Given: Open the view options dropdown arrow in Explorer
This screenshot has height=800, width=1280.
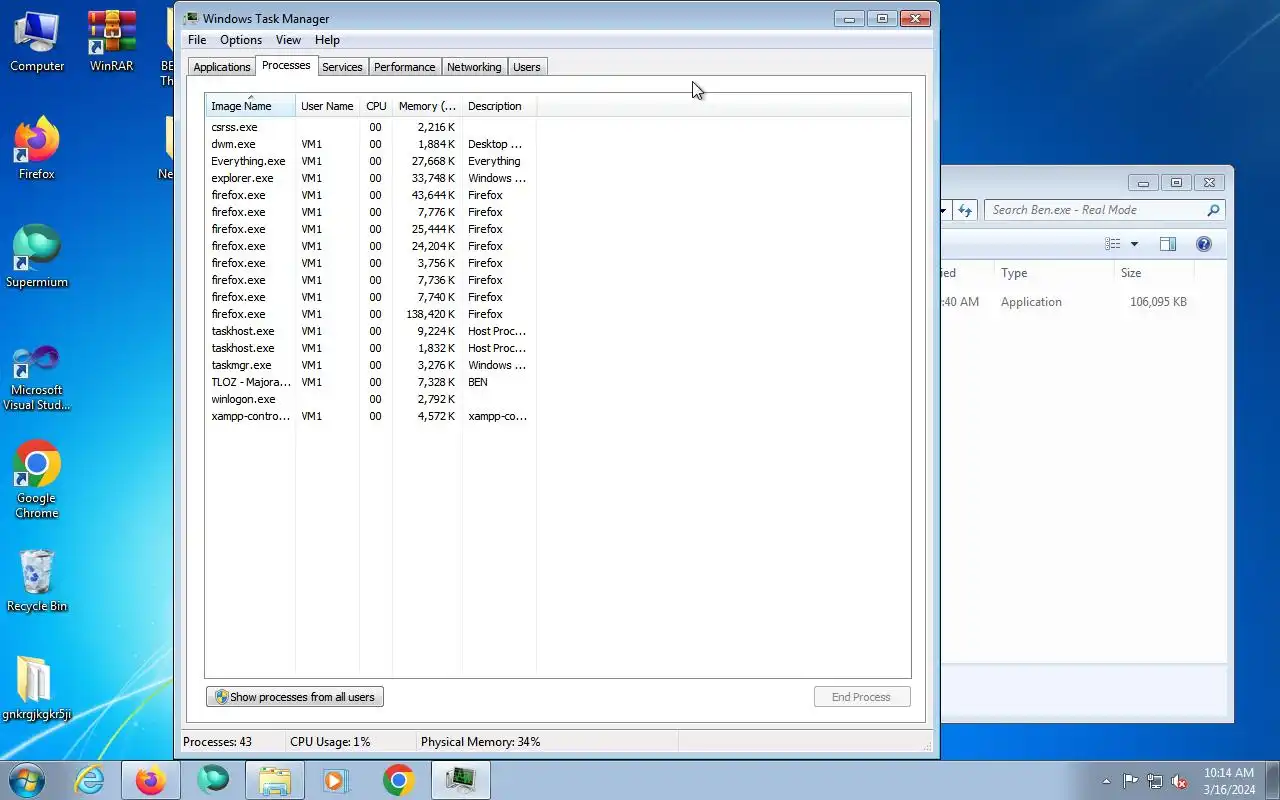Looking at the screenshot, I should (x=1134, y=244).
